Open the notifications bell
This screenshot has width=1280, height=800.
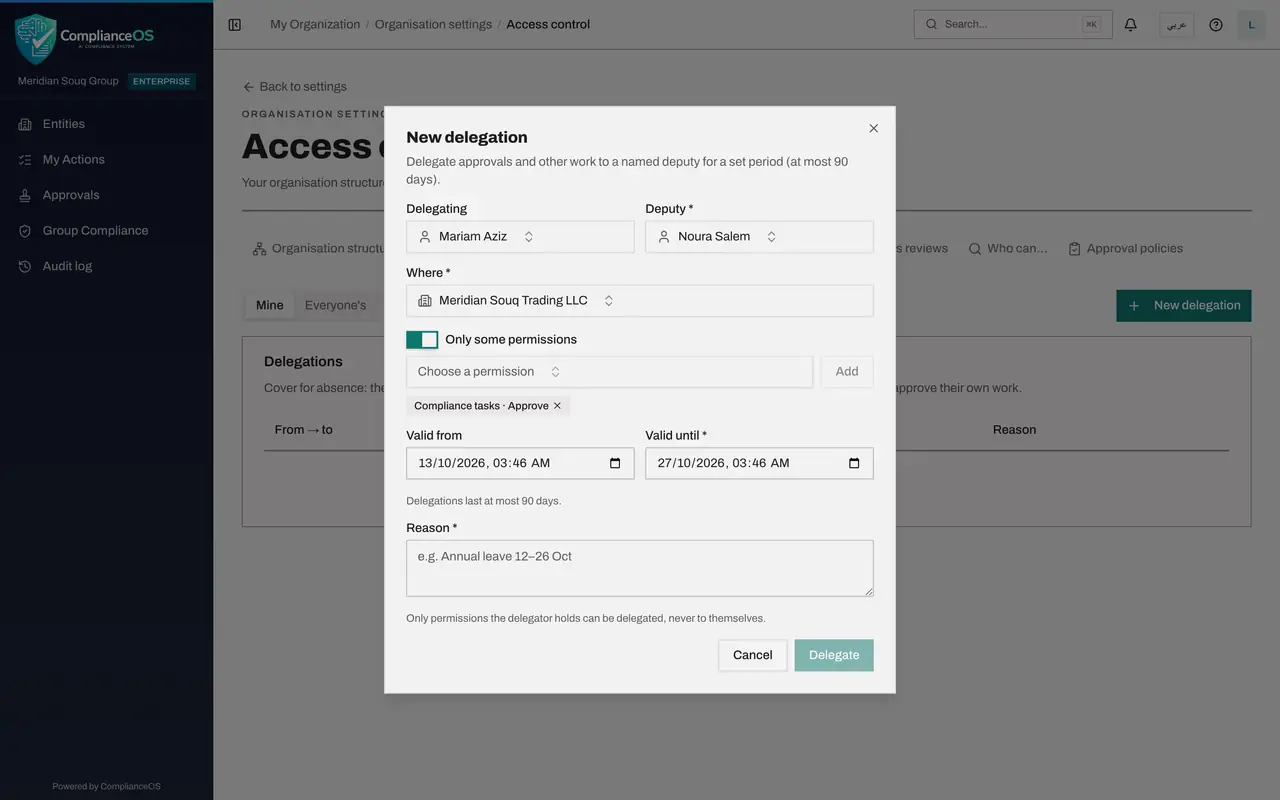click(x=1131, y=25)
